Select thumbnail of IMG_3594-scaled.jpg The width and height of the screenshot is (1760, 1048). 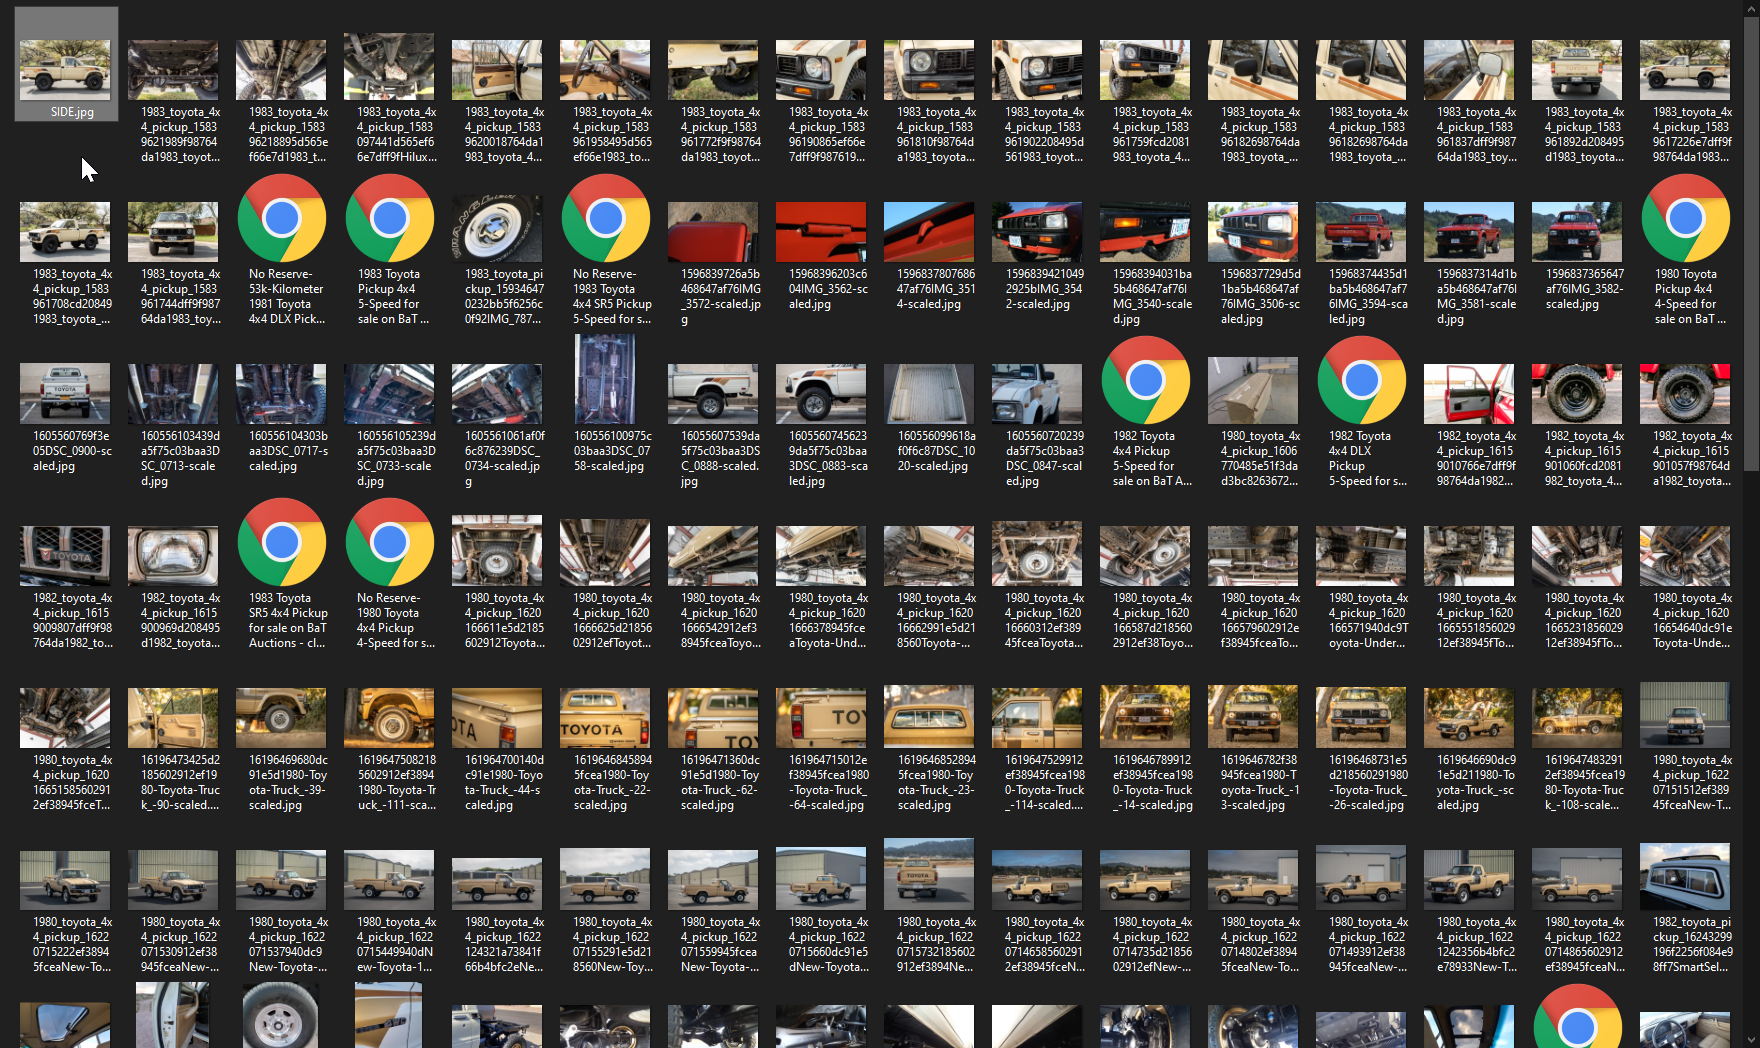point(1361,232)
